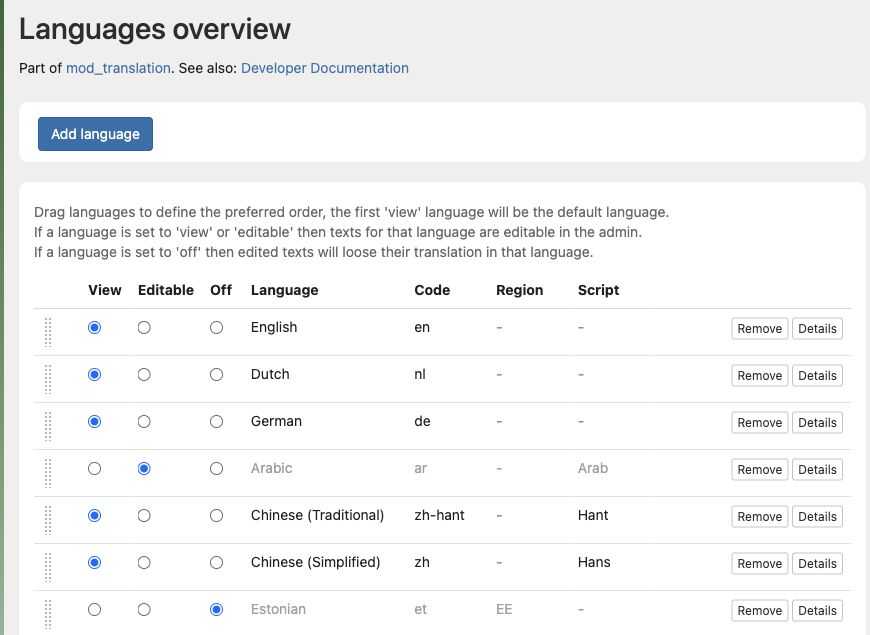Screen dimensions: 870x635
Task: Turn English off via Off radio
Action: click(216, 327)
